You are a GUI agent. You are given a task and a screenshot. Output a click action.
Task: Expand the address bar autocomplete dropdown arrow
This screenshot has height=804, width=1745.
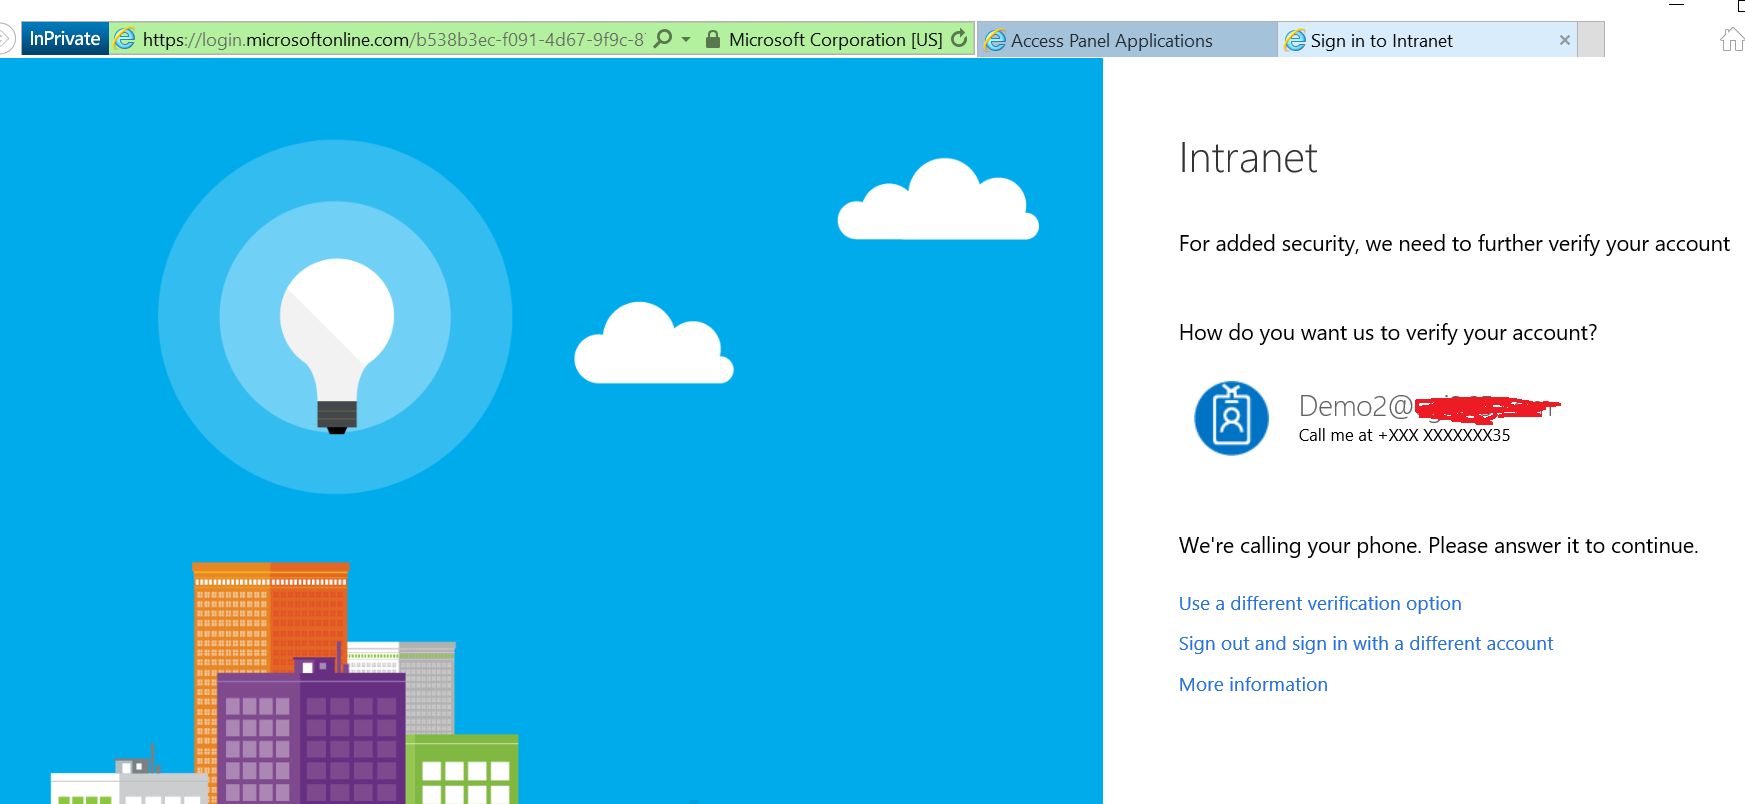(x=686, y=40)
